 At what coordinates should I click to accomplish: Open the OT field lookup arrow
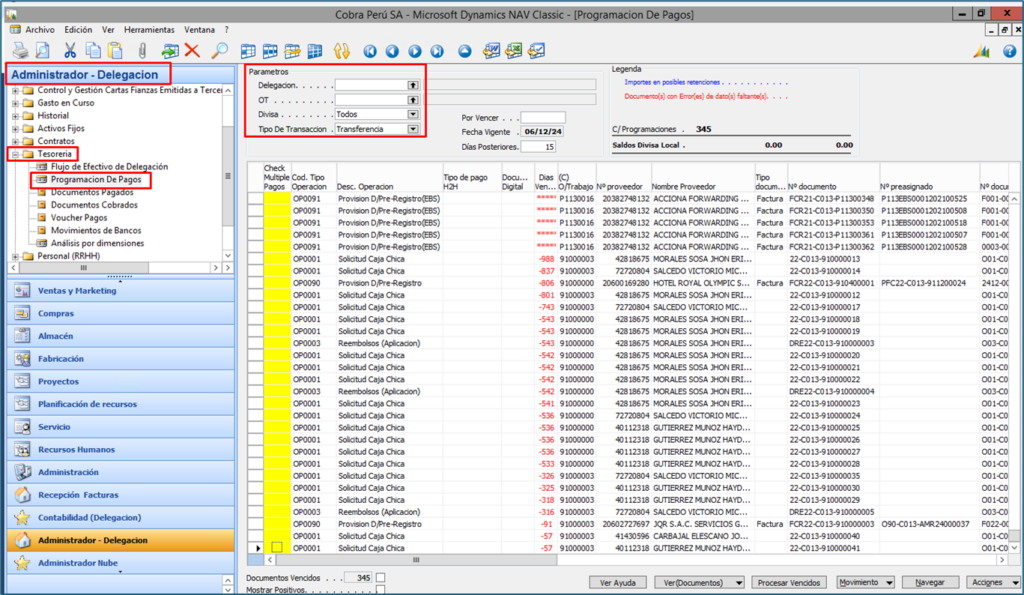coord(413,100)
